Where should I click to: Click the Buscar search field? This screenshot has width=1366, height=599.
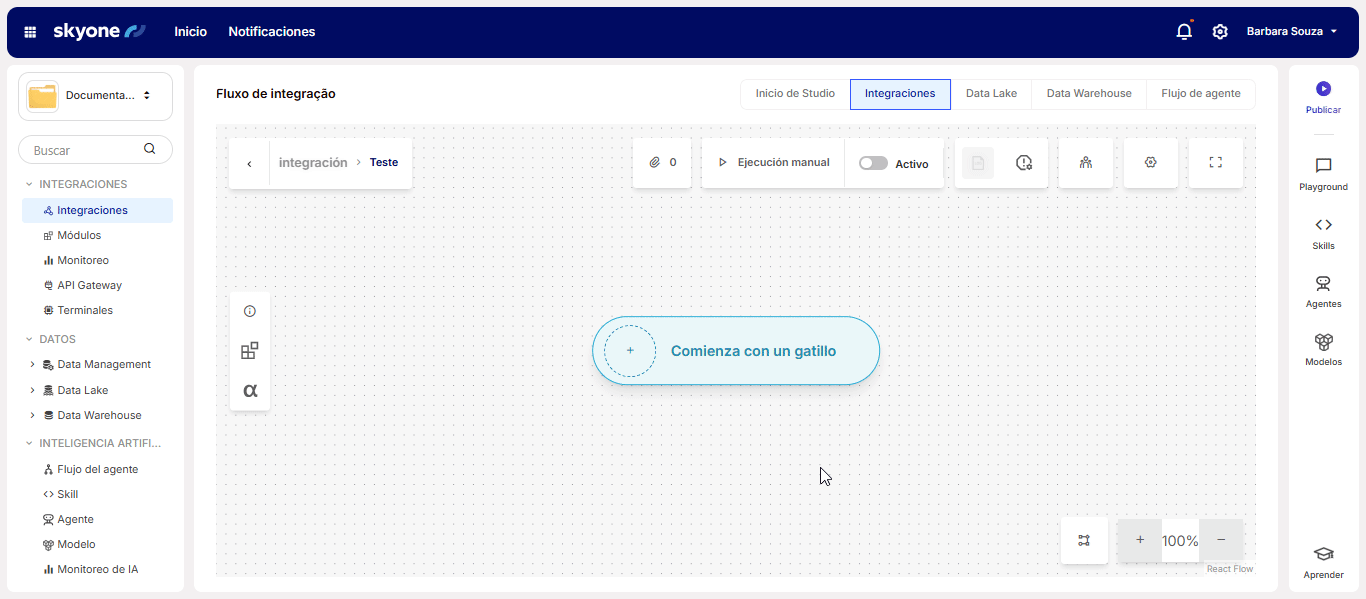click(x=85, y=150)
